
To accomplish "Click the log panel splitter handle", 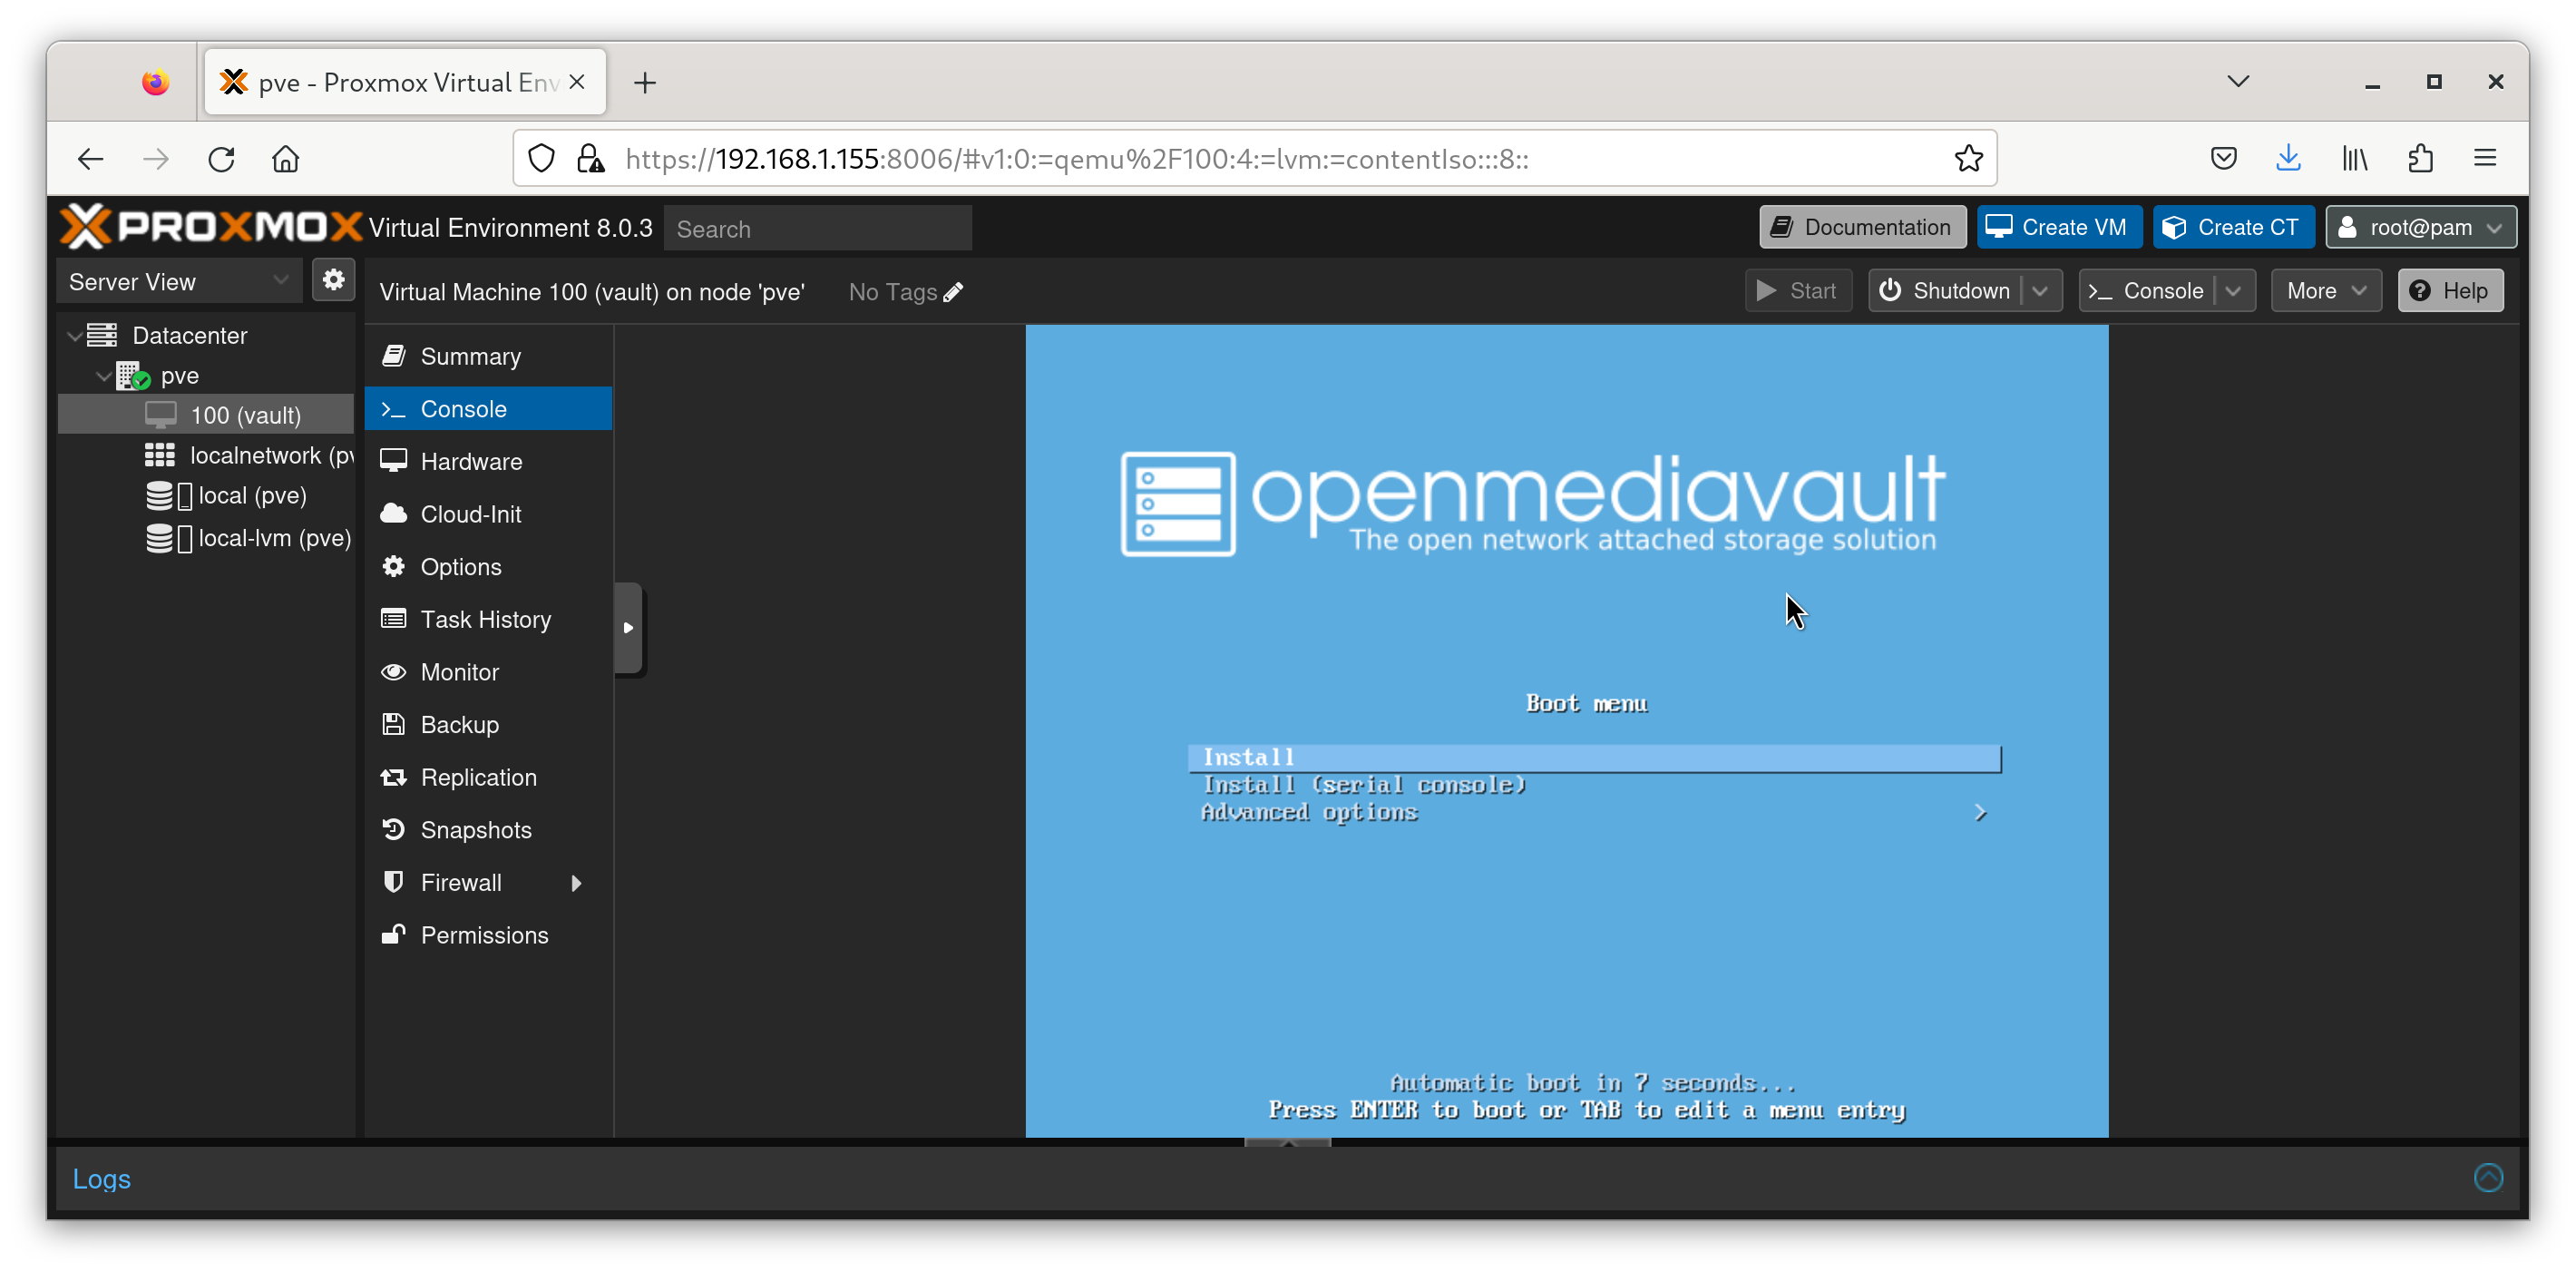I will [1287, 1142].
